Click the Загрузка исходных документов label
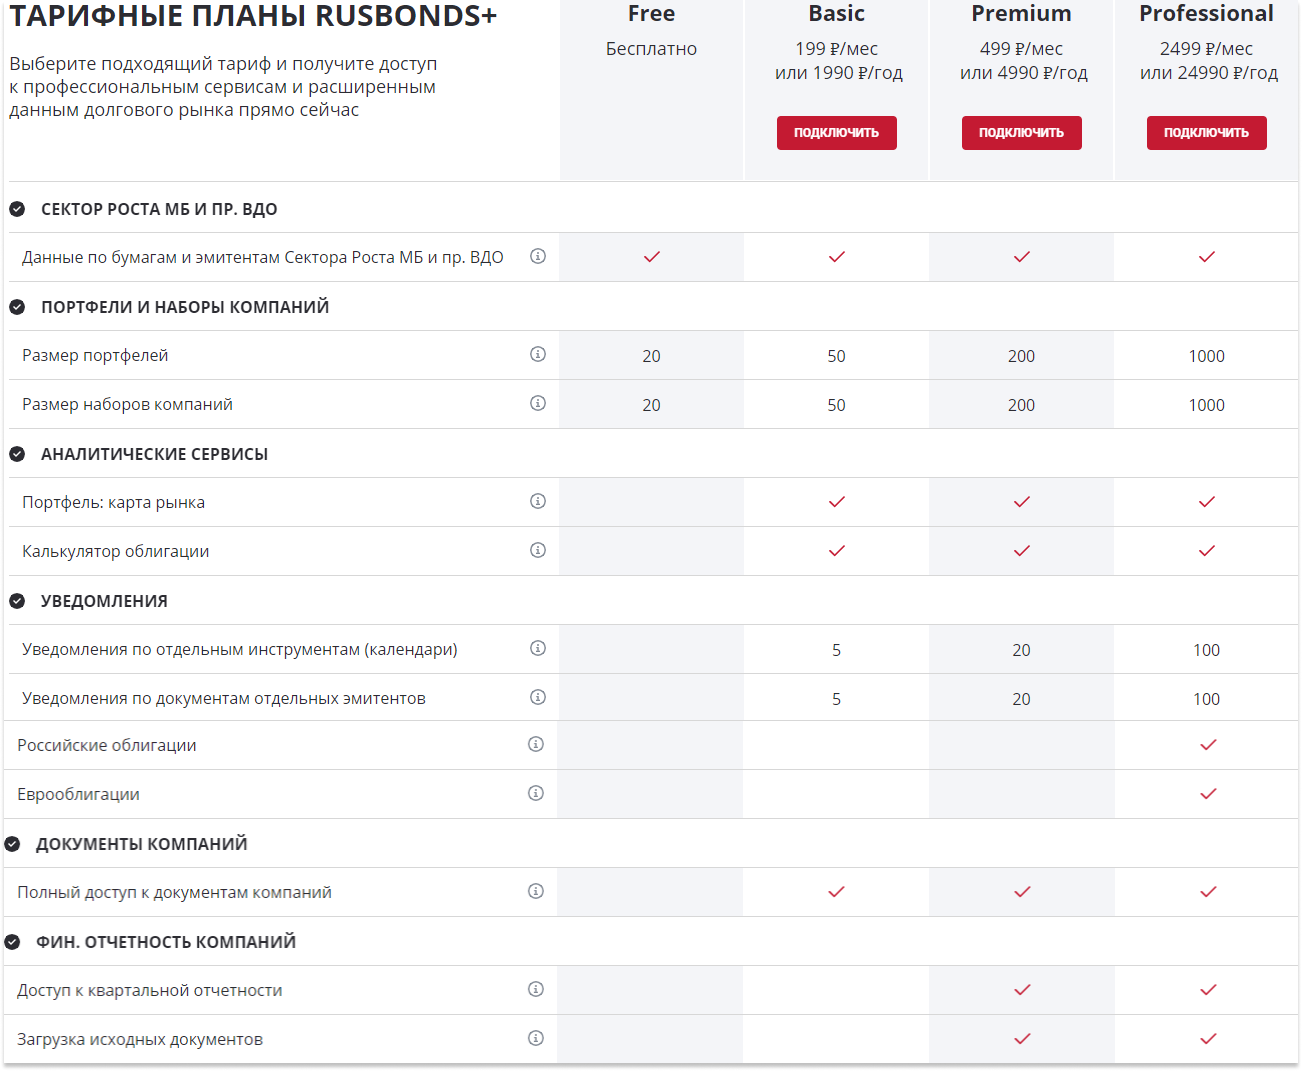The width and height of the screenshot is (1302, 1071). pyautogui.click(x=140, y=1040)
